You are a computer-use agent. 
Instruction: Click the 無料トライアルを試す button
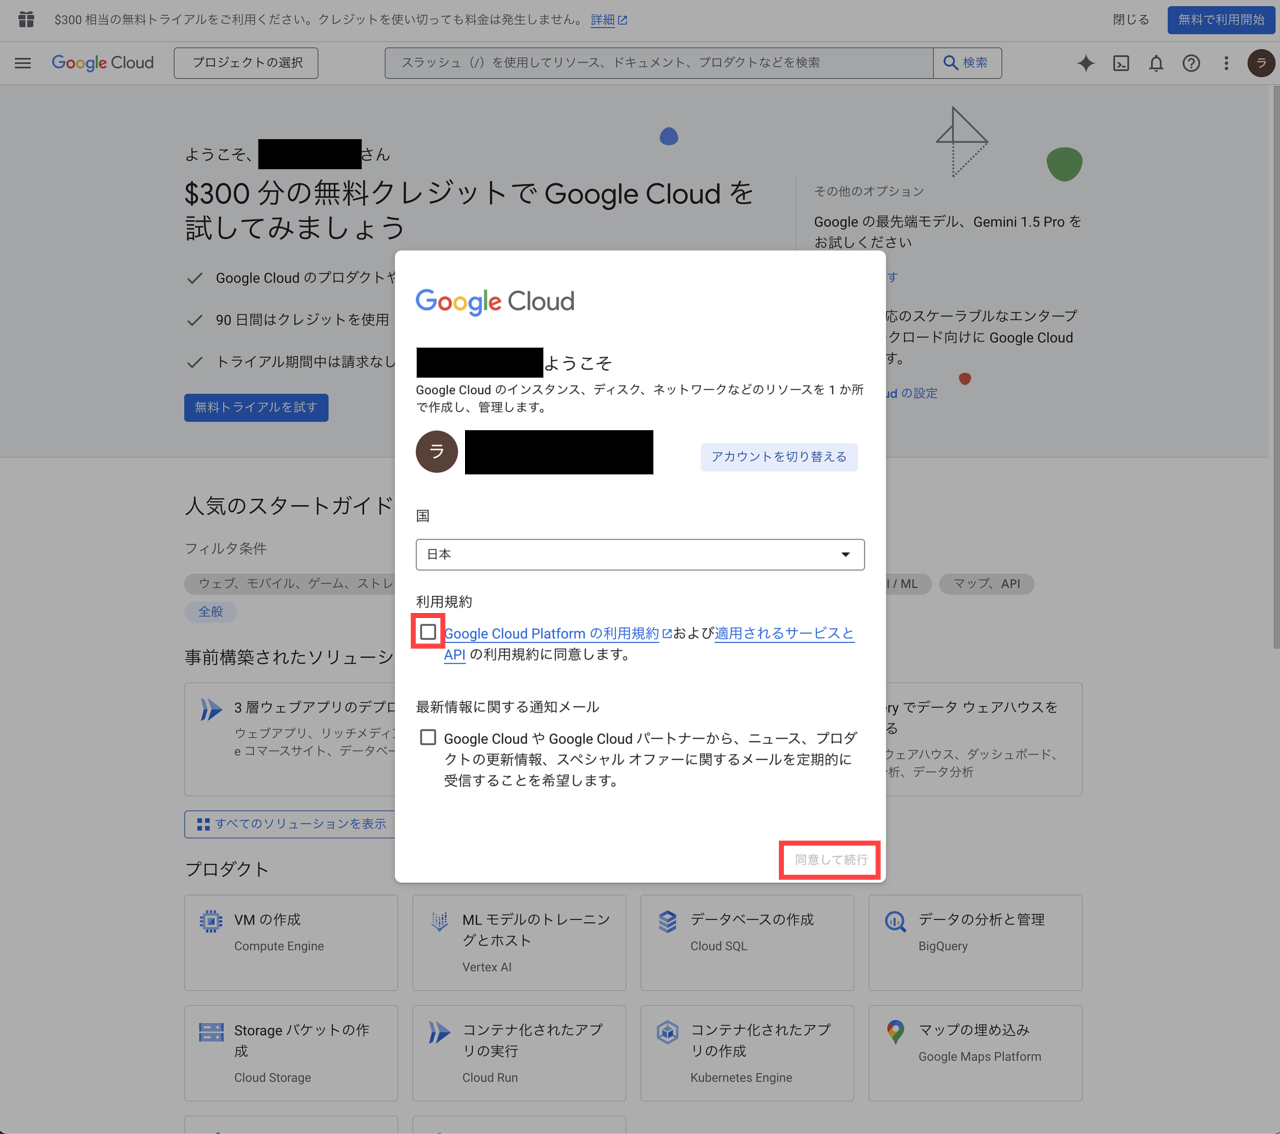point(256,408)
